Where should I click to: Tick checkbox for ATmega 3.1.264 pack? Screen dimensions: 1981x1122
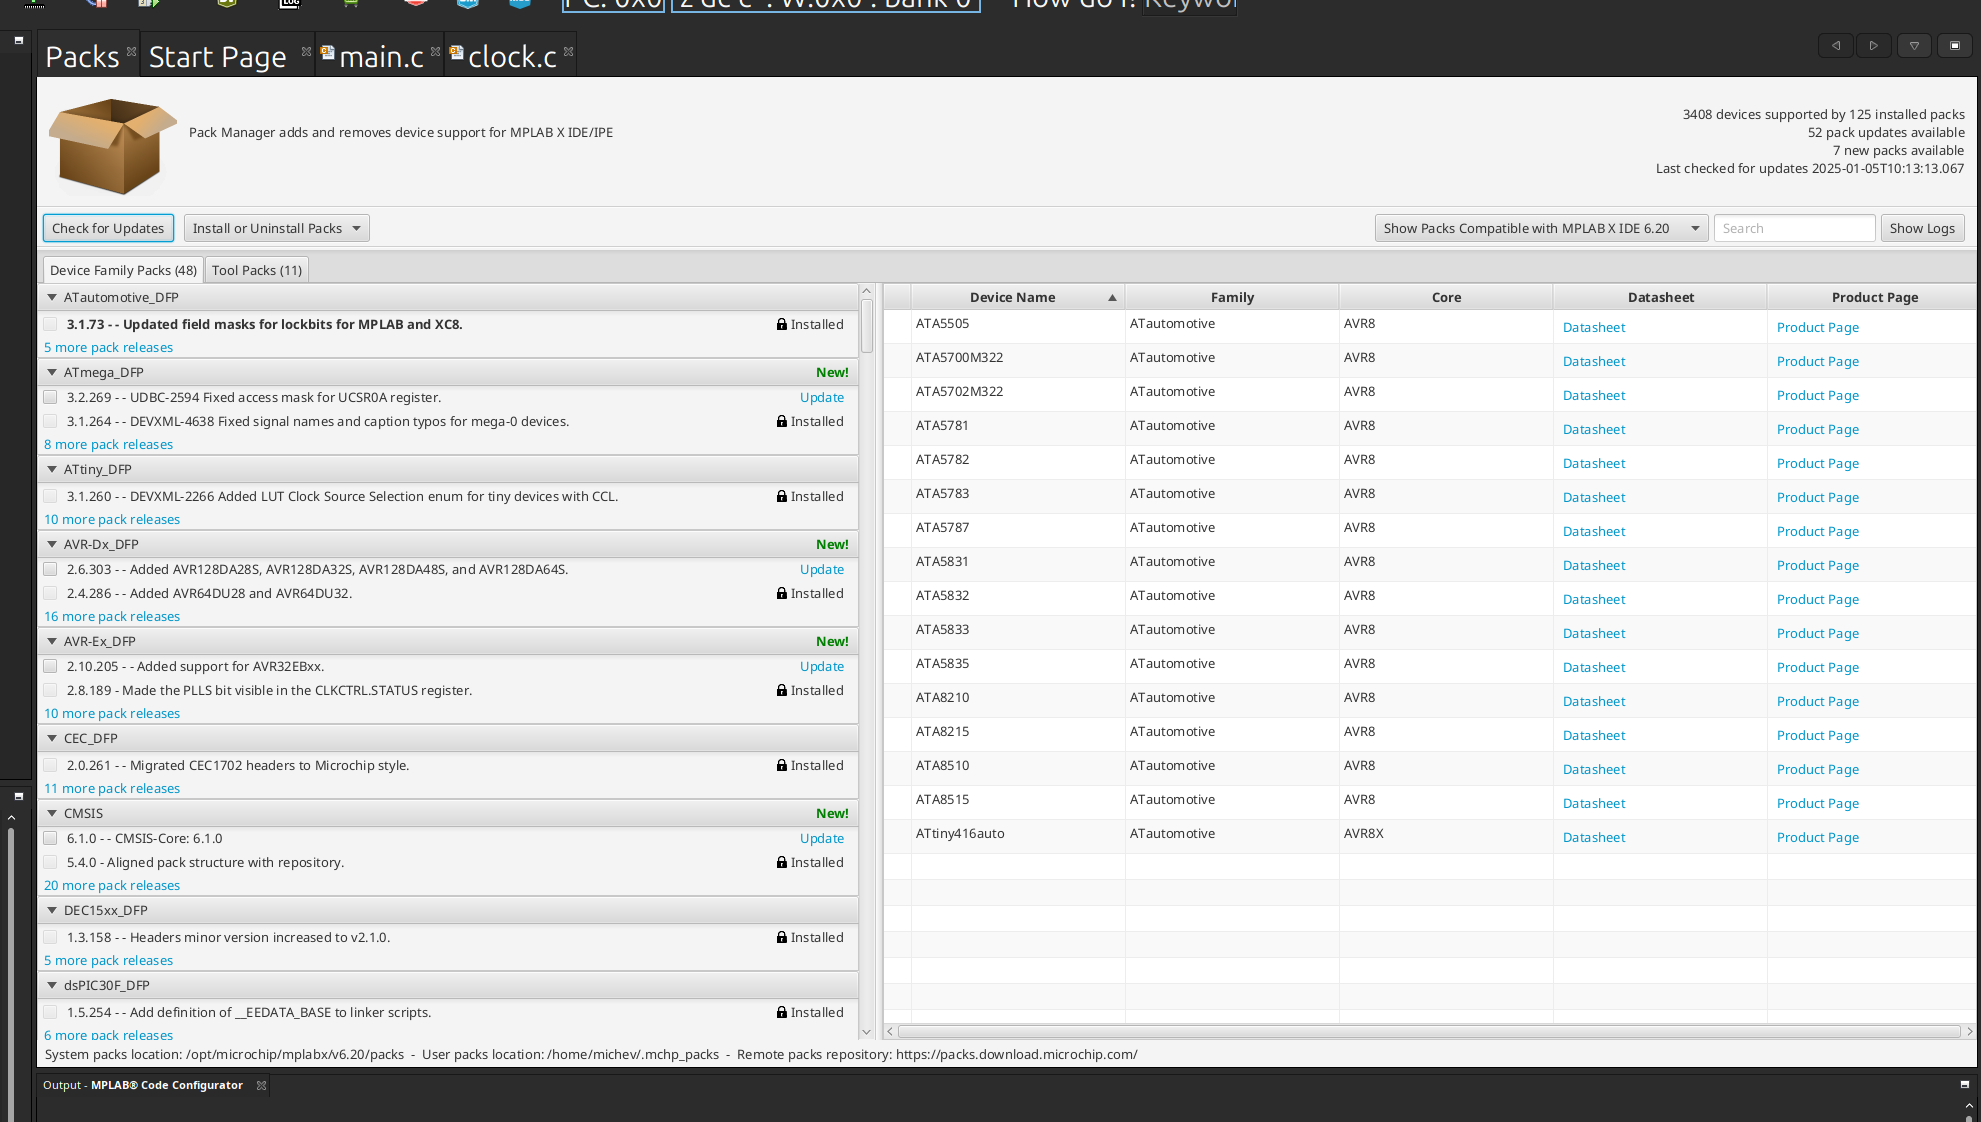point(50,421)
